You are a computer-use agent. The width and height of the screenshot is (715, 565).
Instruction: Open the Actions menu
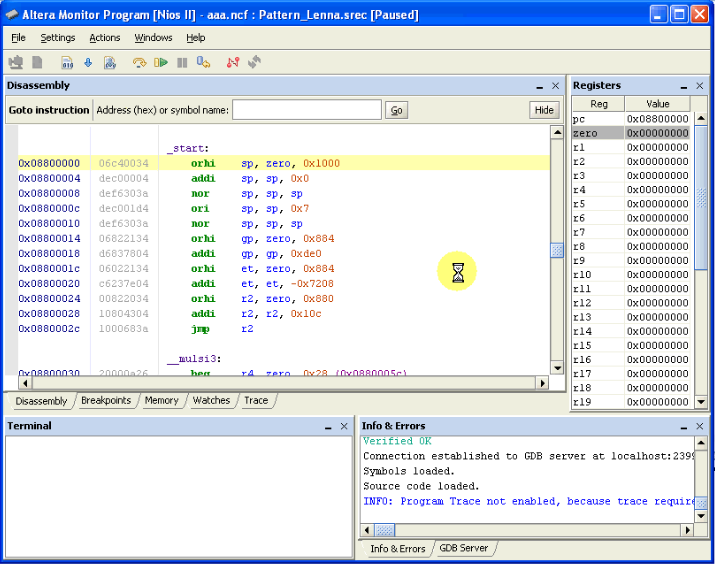click(104, 38)
